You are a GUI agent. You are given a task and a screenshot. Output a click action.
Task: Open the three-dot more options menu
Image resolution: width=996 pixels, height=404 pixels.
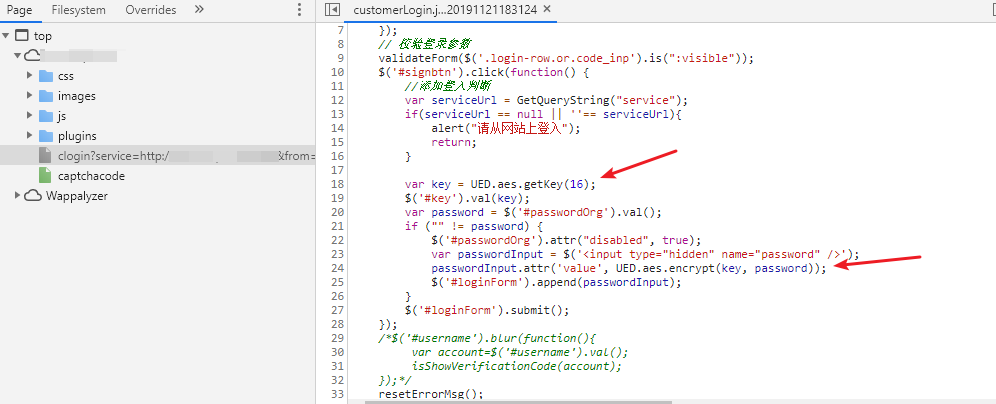click(x=300, y=10)
